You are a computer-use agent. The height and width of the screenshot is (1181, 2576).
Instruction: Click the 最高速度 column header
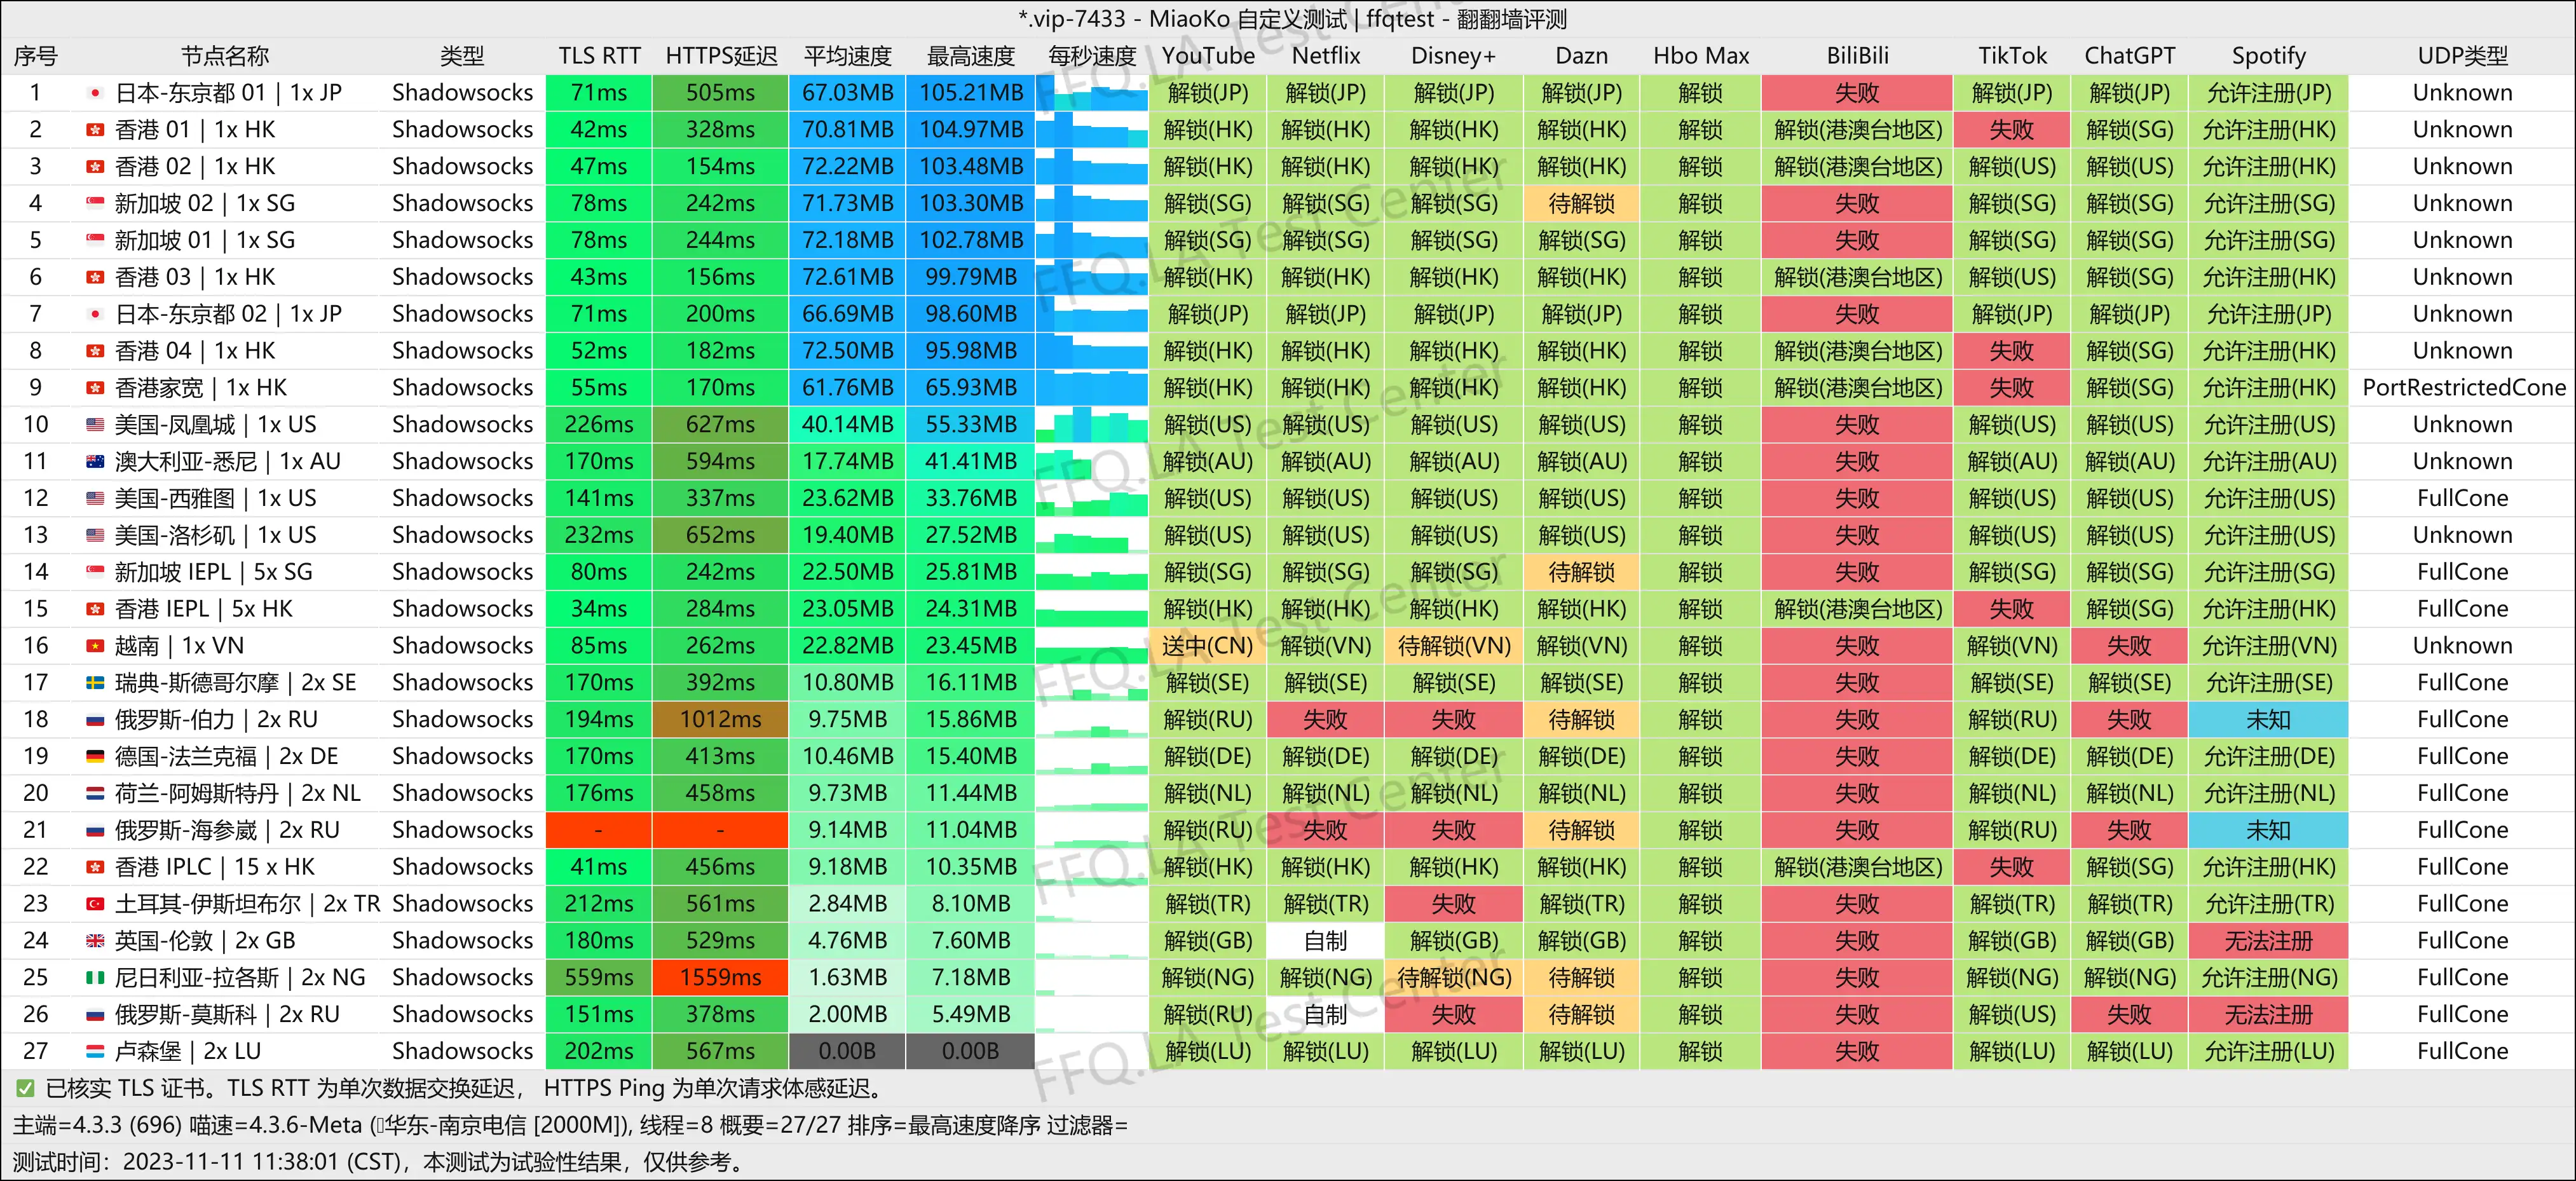pyautogui.click(x=970, y=56)
